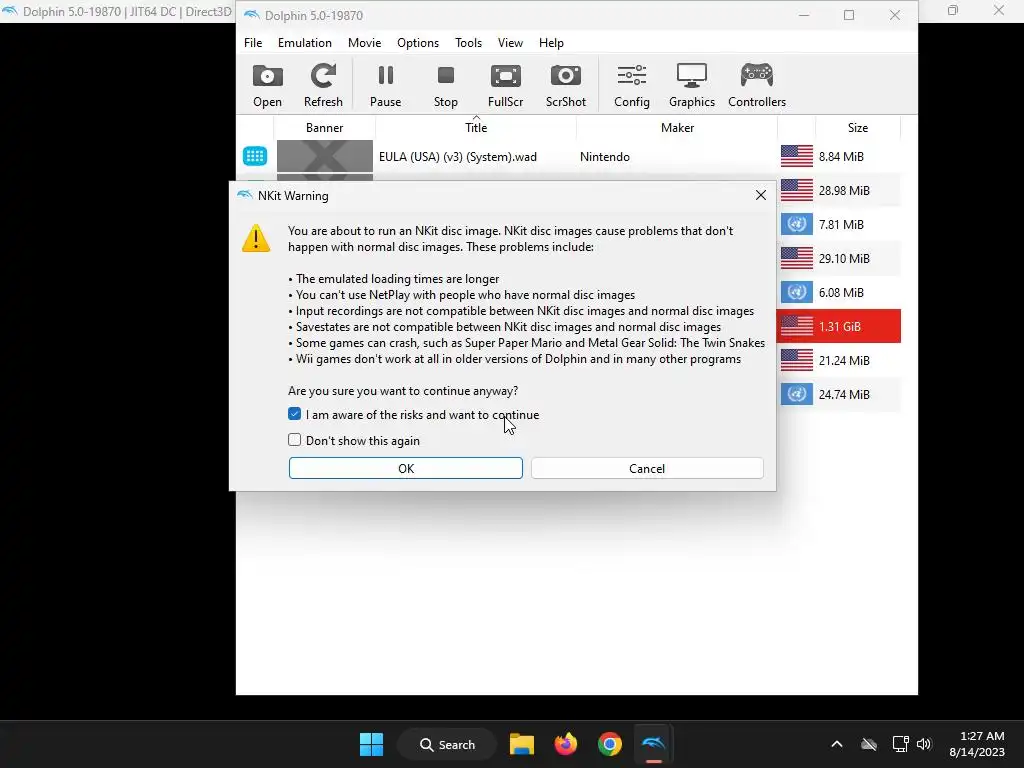Uncheck 'I am aware of the risks' checkbox

click(295, 414)
